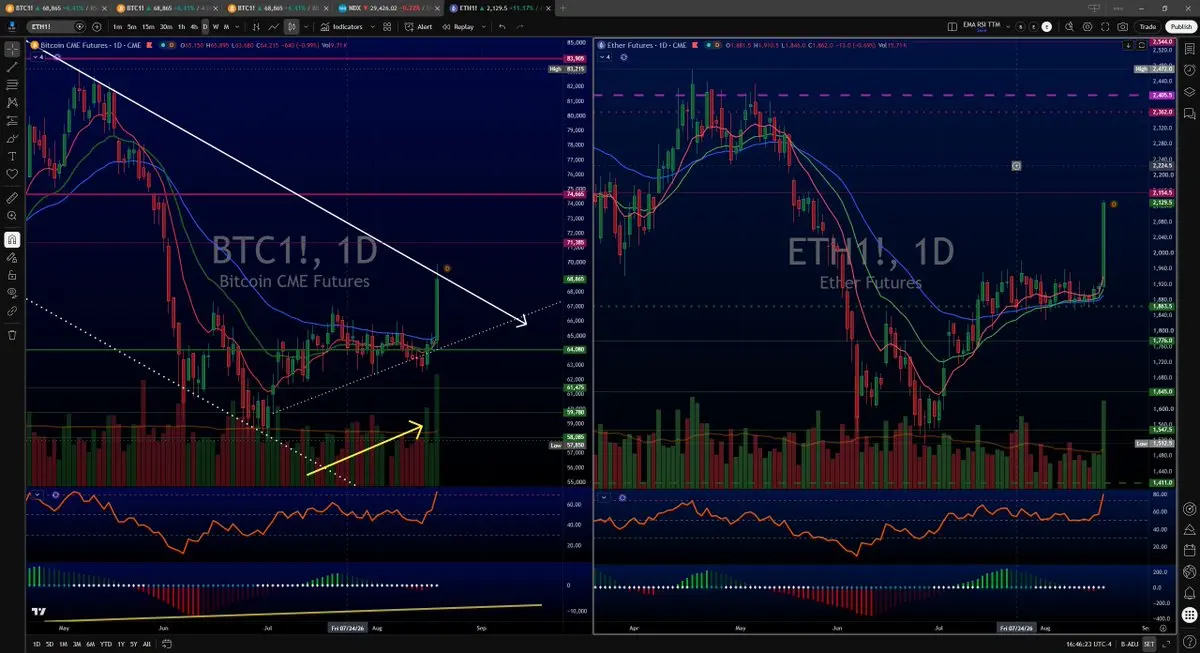
Task: Open alerts clock icon in right sidebar
Action: pyautogui.click(x=1188, y=70)
